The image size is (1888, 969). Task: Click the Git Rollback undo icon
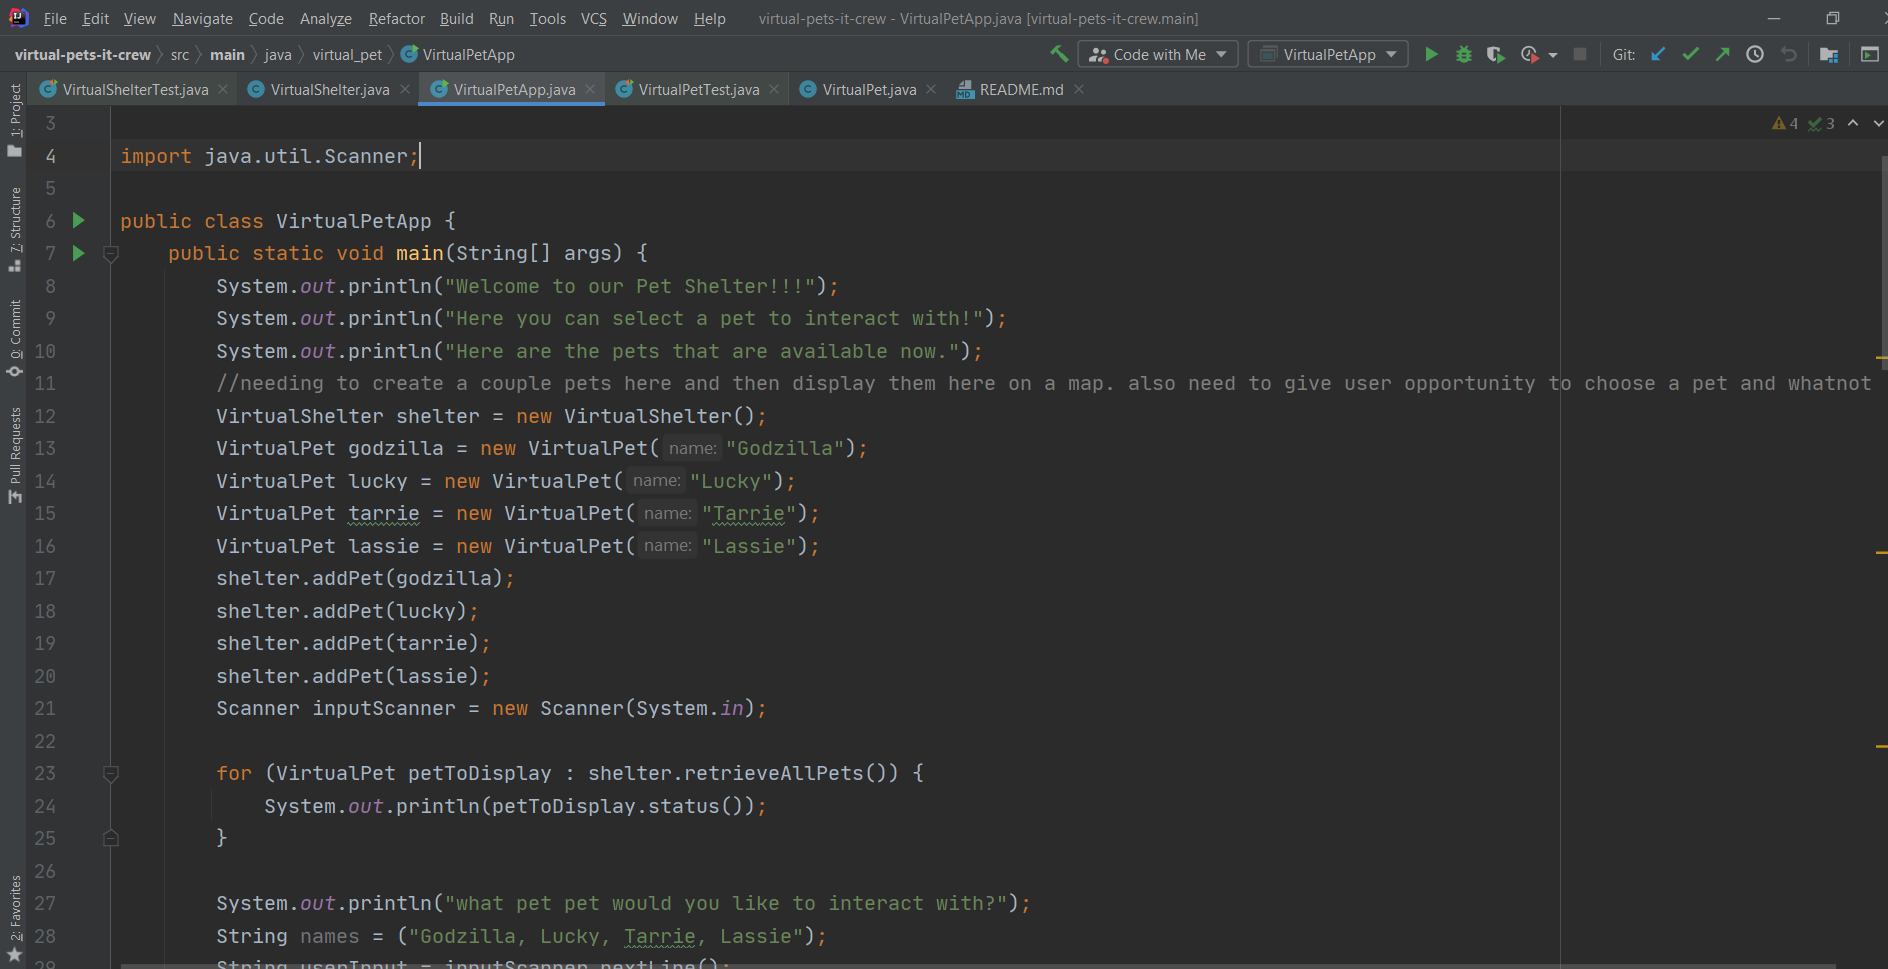[x=1788, y=54]
